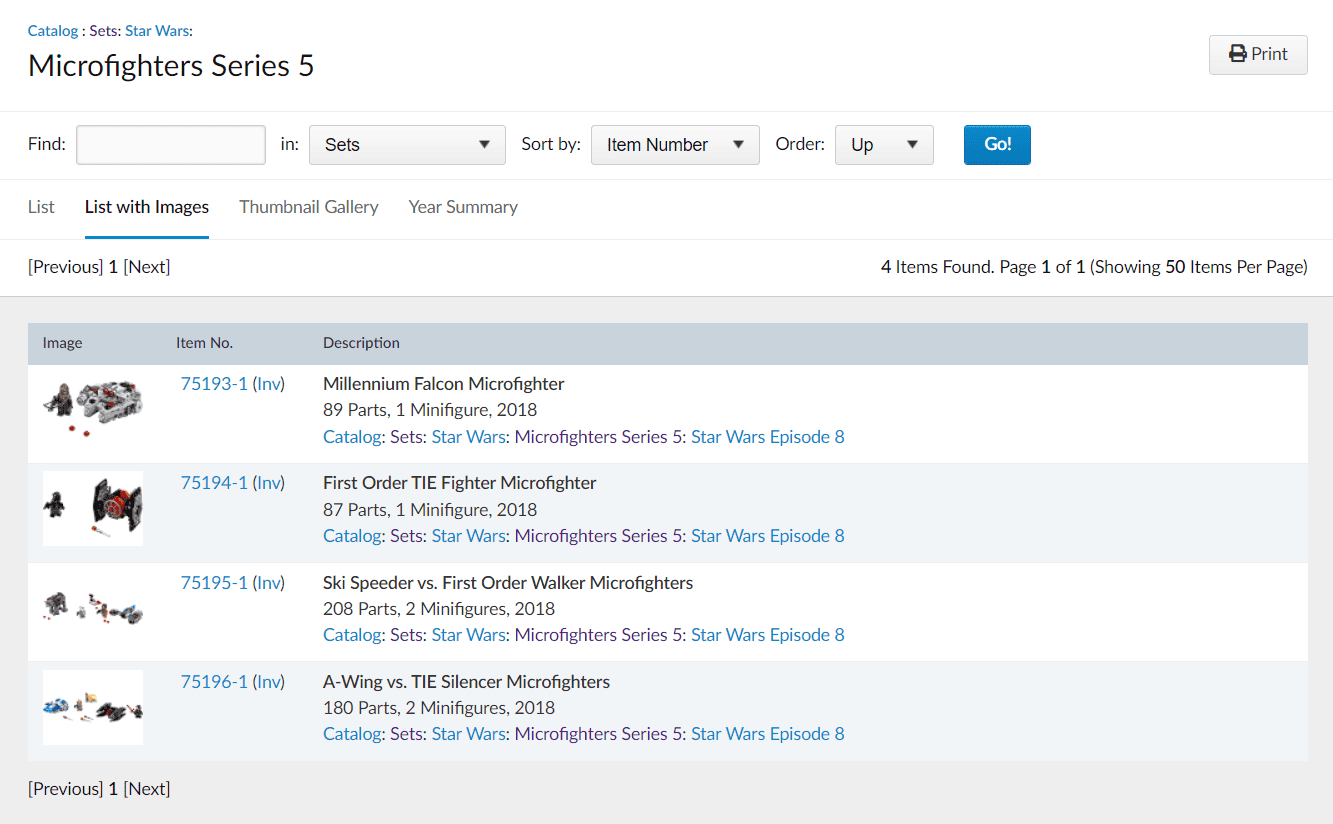Click Star Wars Episode 8 in A-Wing row
Screen dimensions: 1333x824
click(x=768, y=734)
